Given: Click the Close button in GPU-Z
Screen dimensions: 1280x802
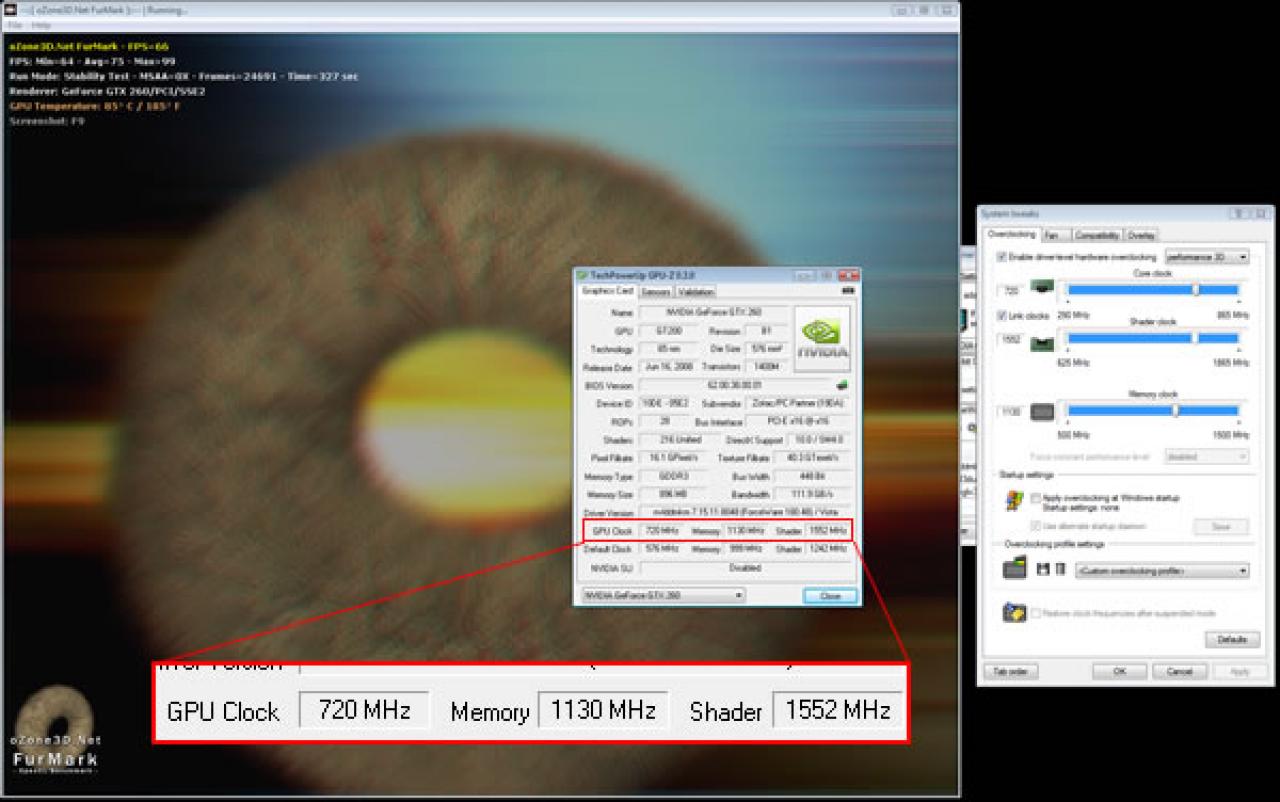Looking at the screenshot, I should click(x=830, y=595).
